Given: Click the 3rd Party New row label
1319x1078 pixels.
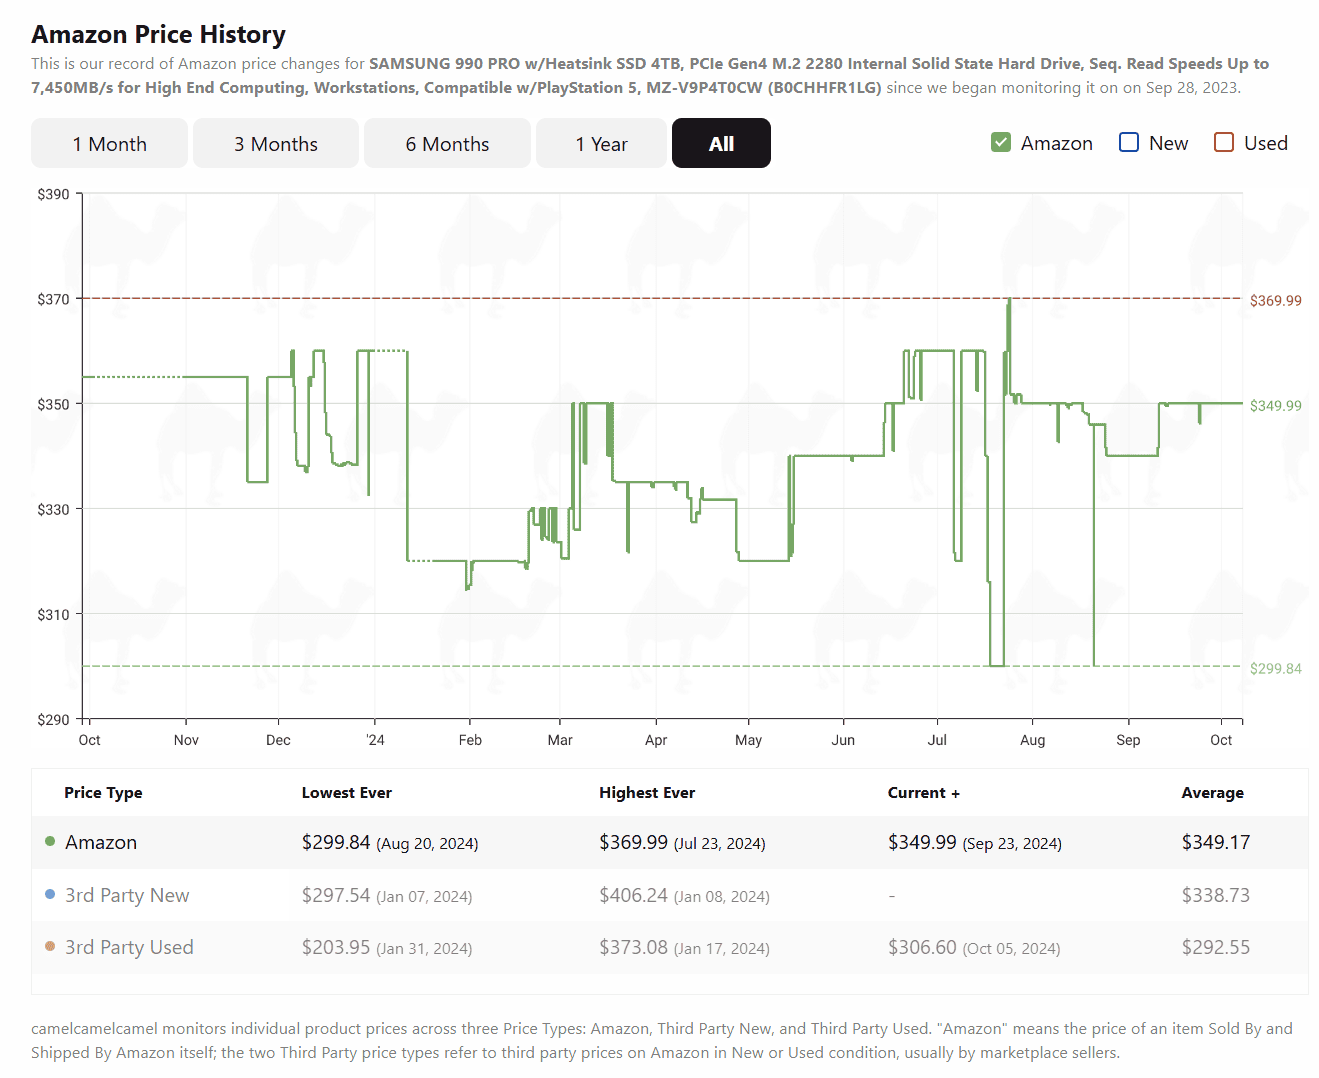Looking at the screenshot, I should [127, 895].
